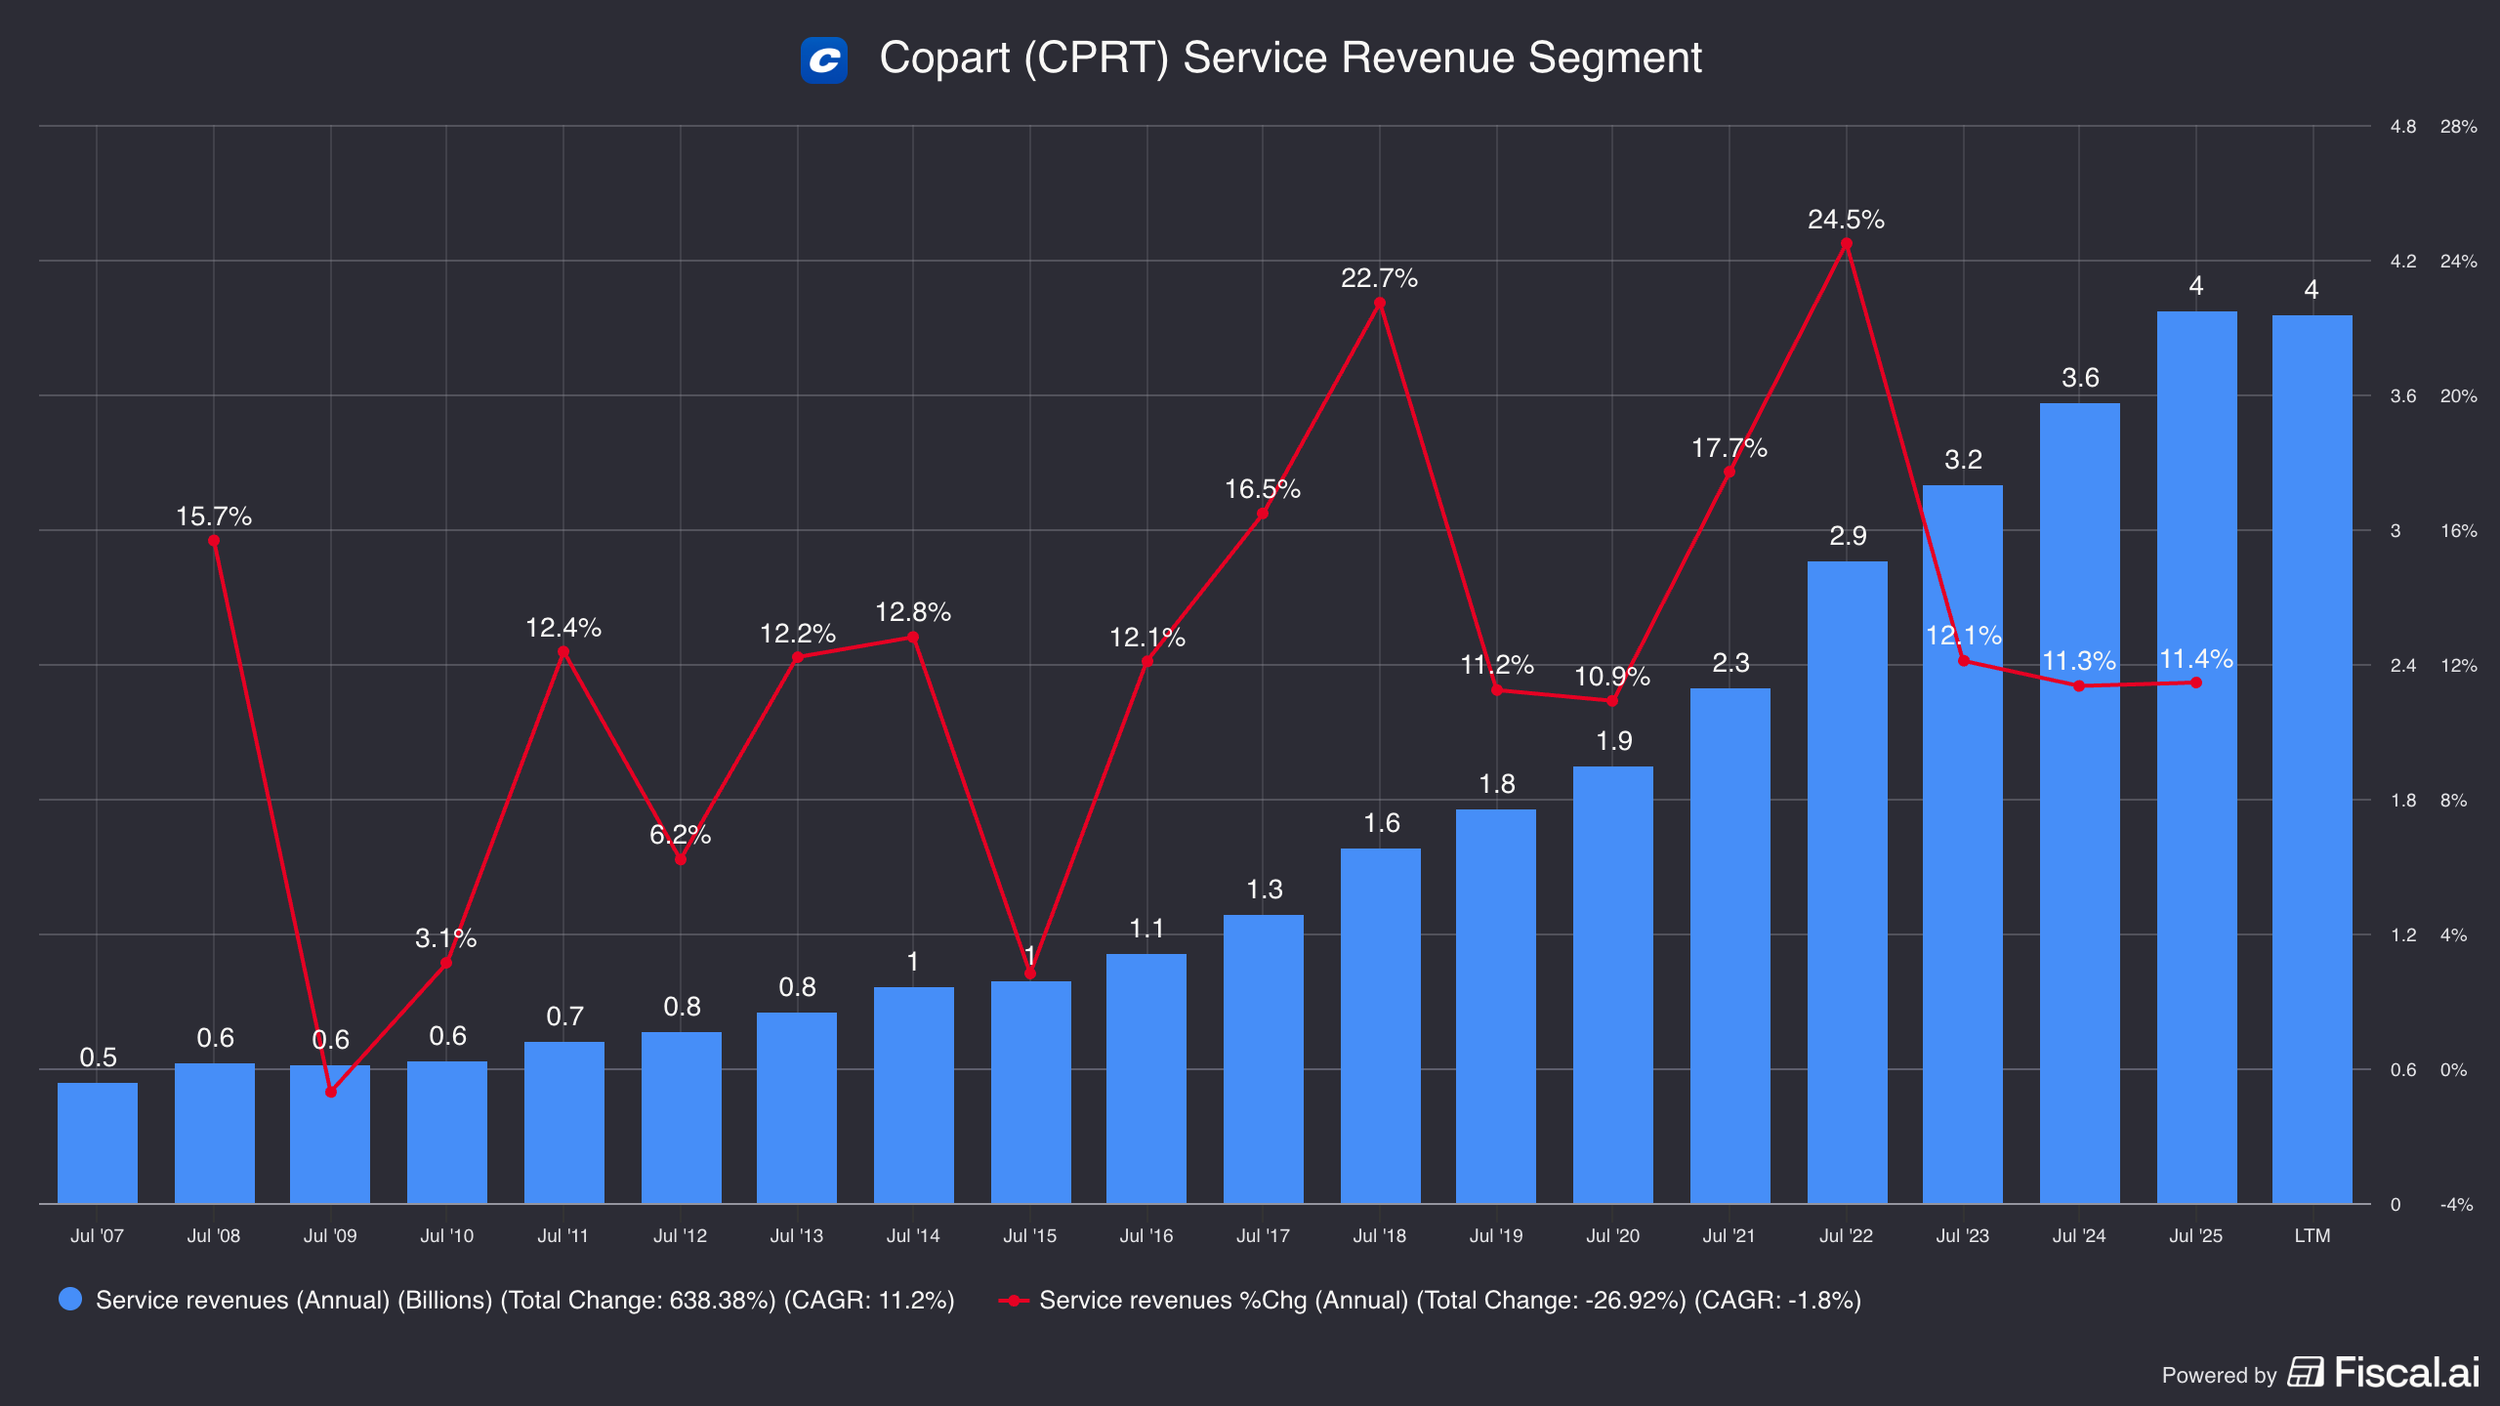Screen dimensions: 2500x1406
Task: Click the '17.7%' growth label
Action: tap(1729, 448)
